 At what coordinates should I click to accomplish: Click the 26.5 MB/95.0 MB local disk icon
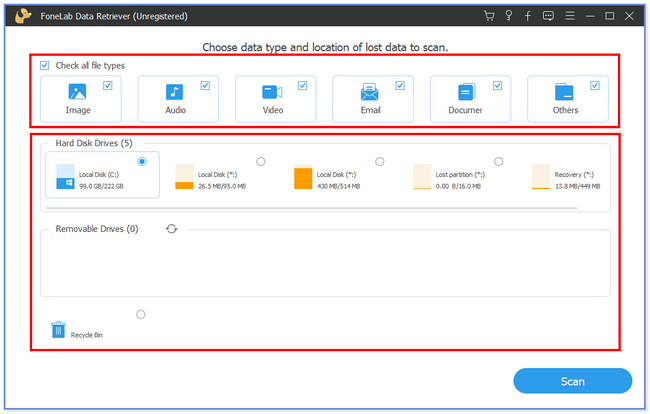[184, 177]
